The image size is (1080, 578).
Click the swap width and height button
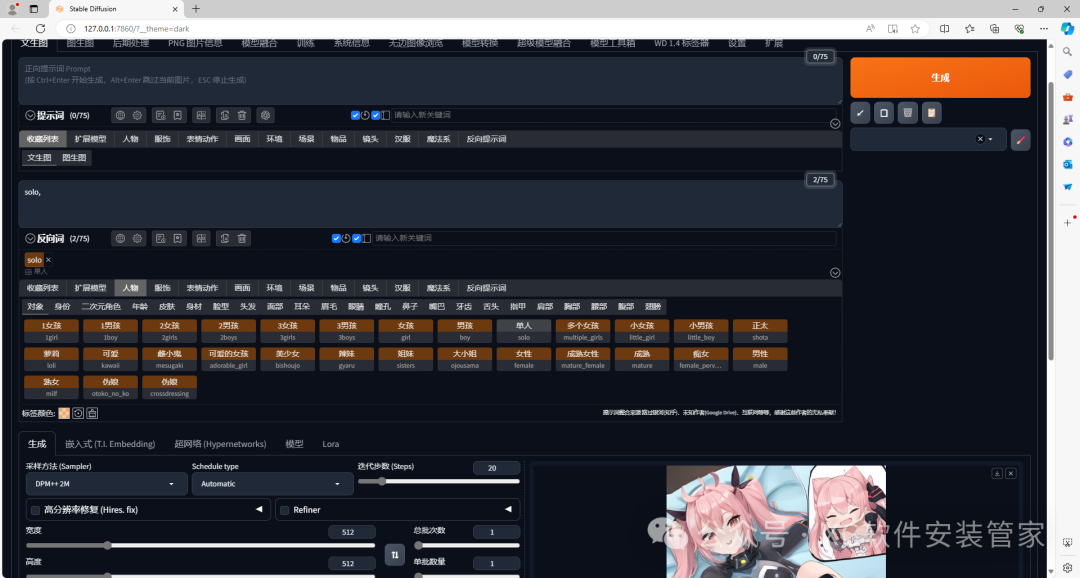coord(395,555)
